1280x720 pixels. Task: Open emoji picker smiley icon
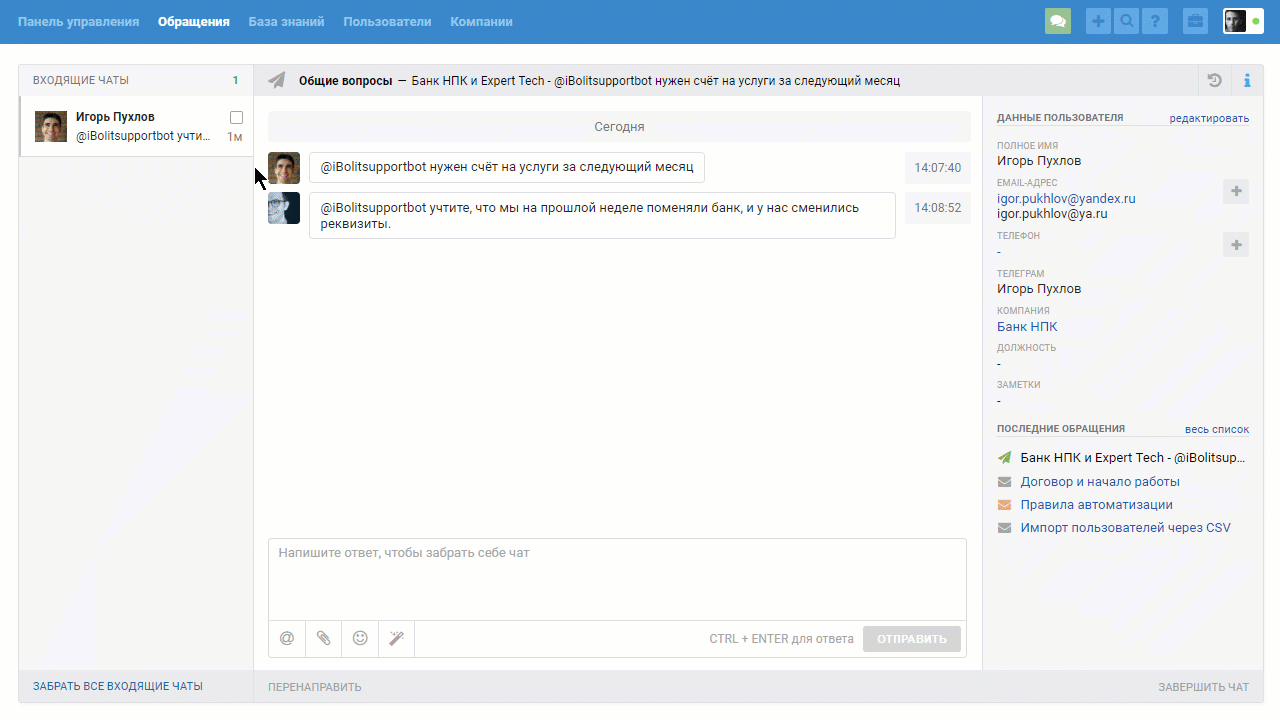[x=360, y=638]
